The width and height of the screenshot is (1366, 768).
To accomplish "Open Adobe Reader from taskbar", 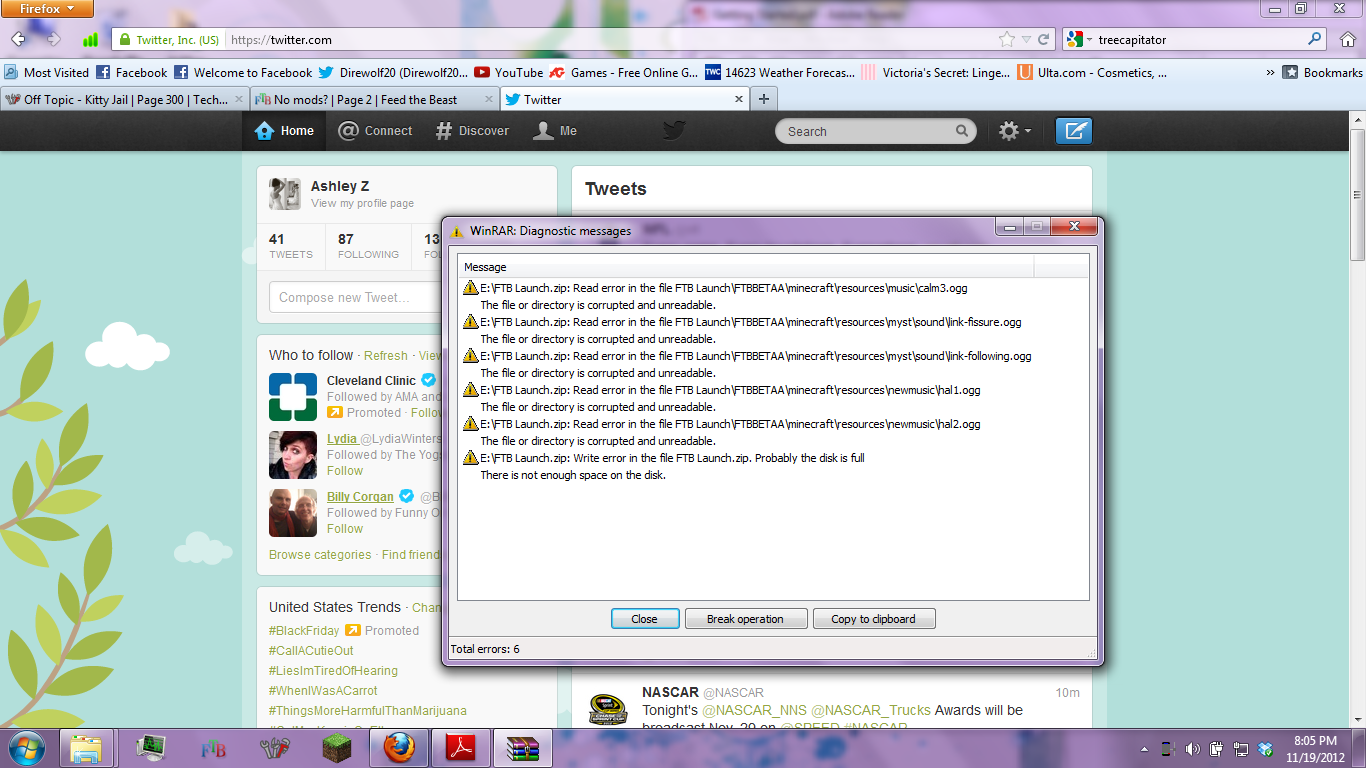I will 461,748.
